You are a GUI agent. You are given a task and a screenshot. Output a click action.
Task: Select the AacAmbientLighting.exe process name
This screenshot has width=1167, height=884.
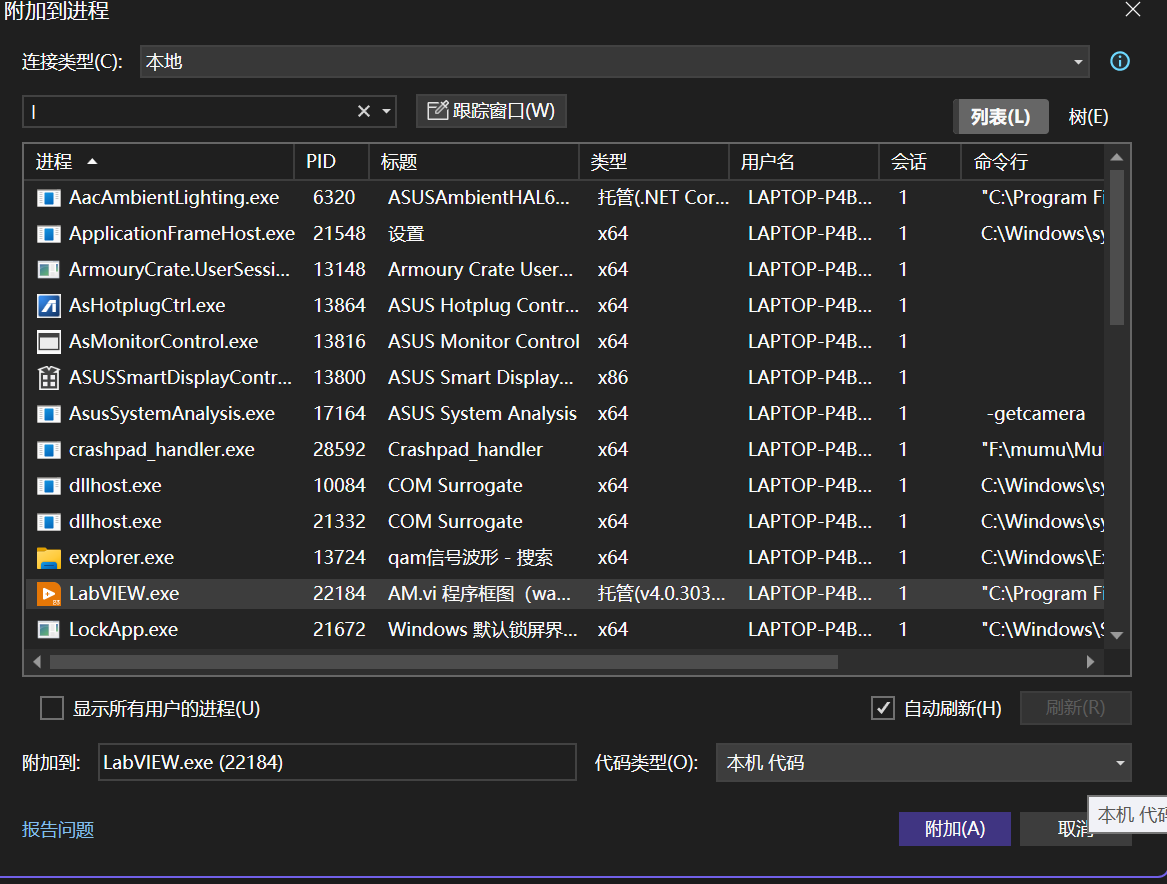pos(174,198)
